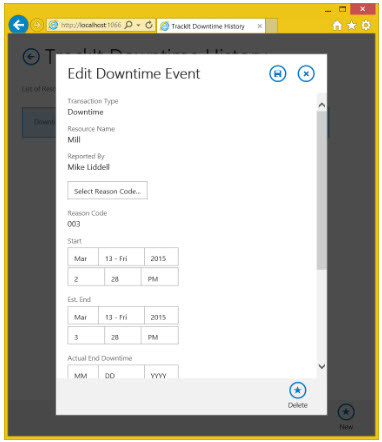382x442 pixels.
Task: Open browser Tools gear icon
Action: click(366, 25)
